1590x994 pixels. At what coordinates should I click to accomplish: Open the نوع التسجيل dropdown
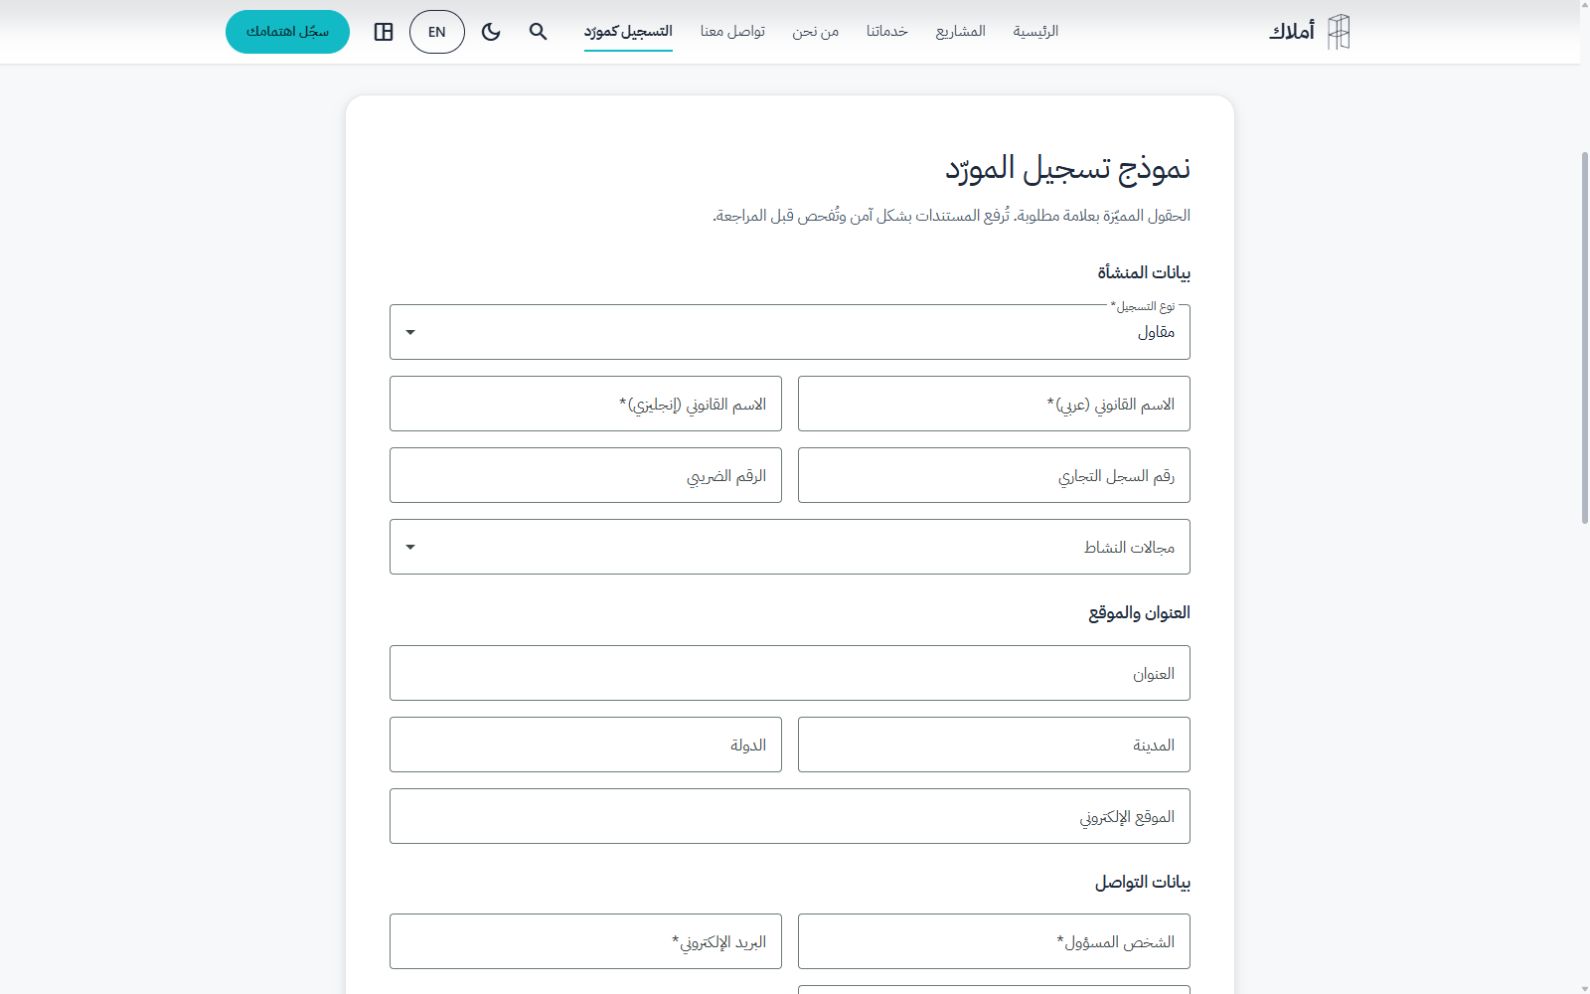(790, 332)
